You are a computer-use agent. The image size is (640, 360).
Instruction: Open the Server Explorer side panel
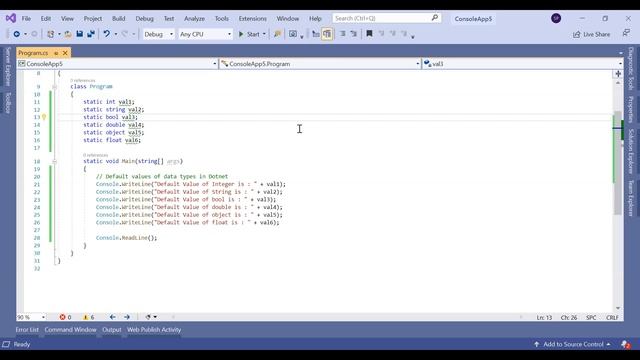[x=7, y=67]
